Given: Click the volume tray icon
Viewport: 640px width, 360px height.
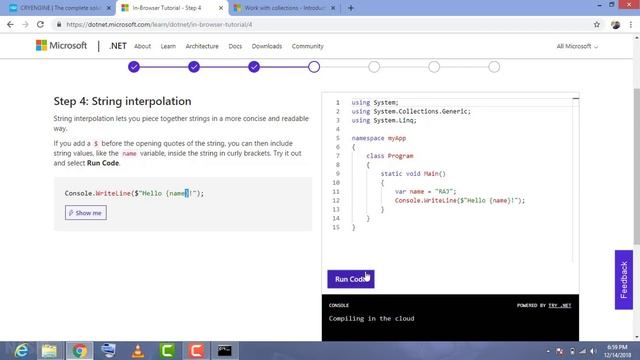Looking at the screenshot, I should click(x=593, y=351).
